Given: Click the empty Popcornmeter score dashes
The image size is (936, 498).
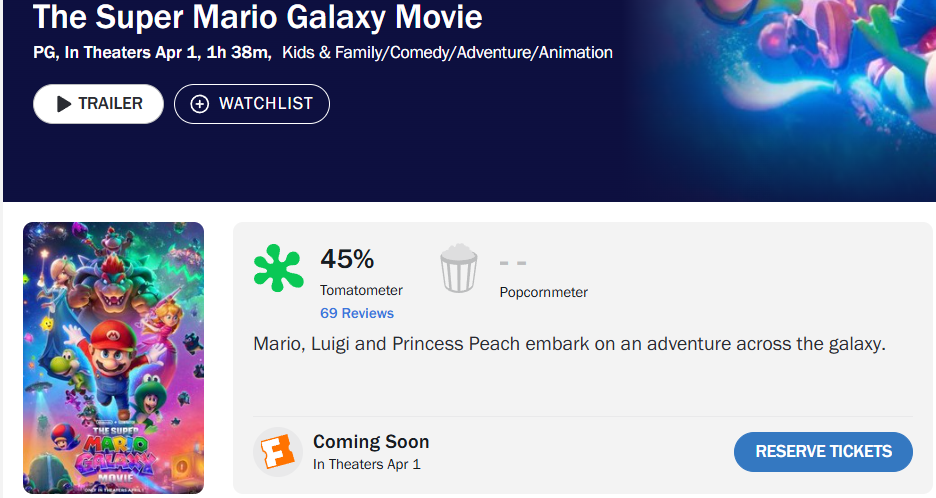Looking at the screenshot, I should tap(513, 263).
